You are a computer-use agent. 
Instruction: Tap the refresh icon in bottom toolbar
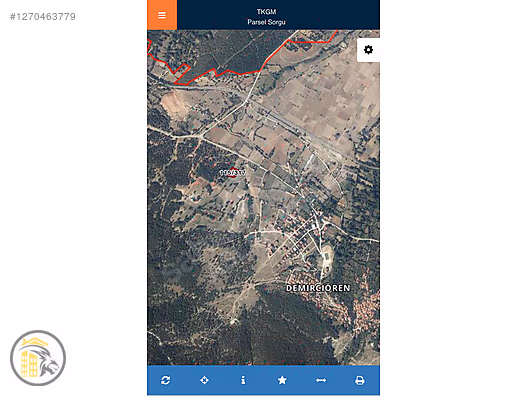pos(165,380)
